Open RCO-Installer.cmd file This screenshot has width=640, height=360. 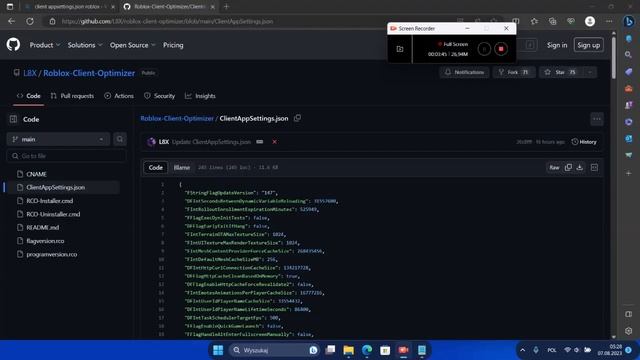tap(49, 201)
